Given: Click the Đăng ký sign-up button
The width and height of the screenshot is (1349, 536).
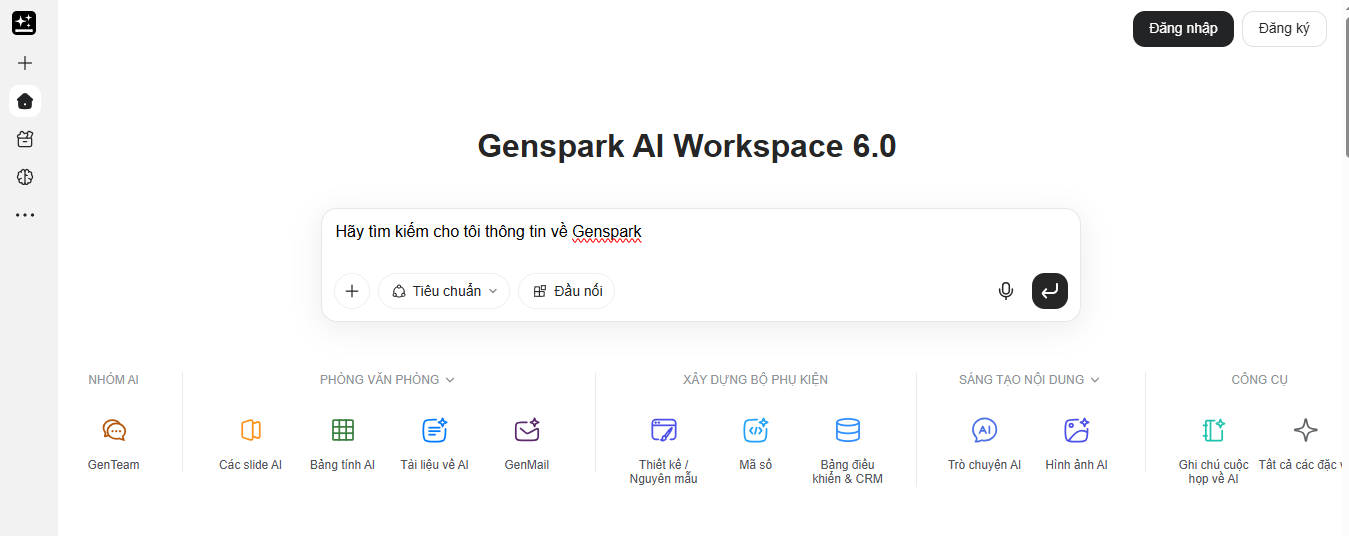Looking at the screenshot, I should point(1284,29).
